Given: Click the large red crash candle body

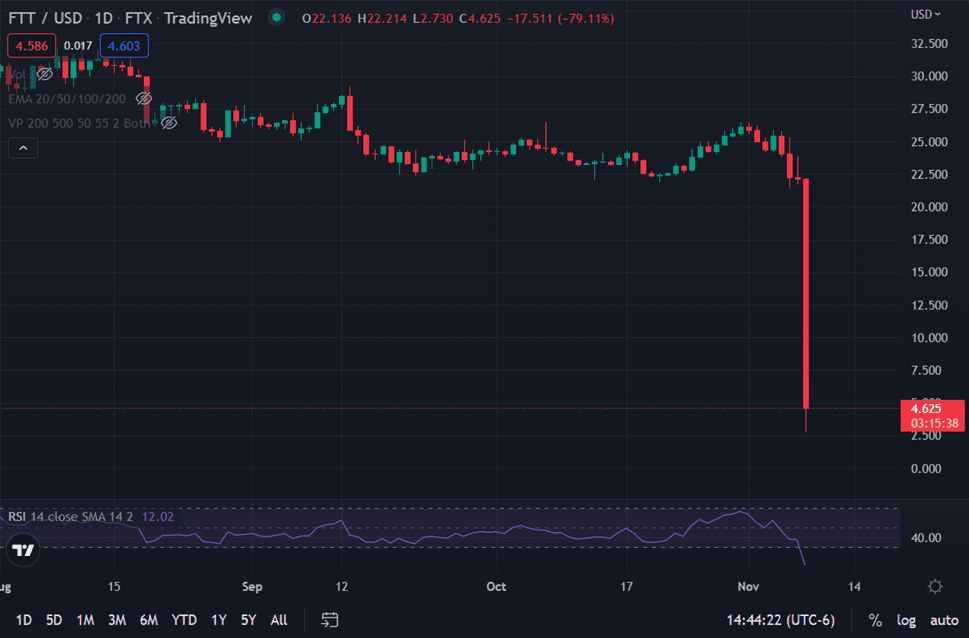Looking at the screenshot, I should point(806,293).
